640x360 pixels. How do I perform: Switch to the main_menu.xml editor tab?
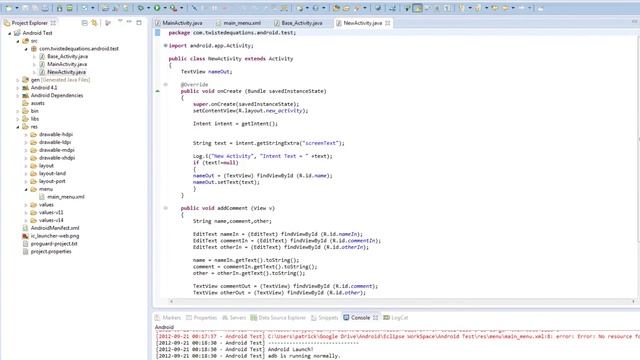(239, 23)
